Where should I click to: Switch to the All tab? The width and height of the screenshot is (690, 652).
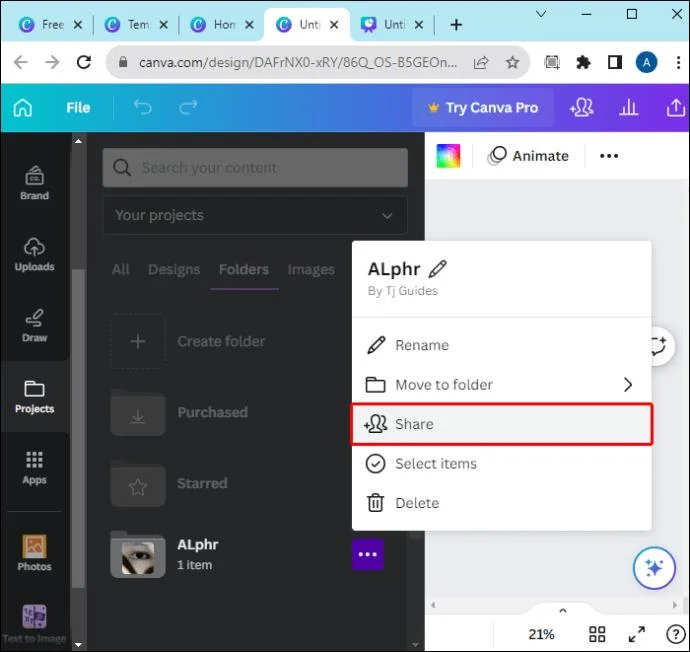(121, 269)
